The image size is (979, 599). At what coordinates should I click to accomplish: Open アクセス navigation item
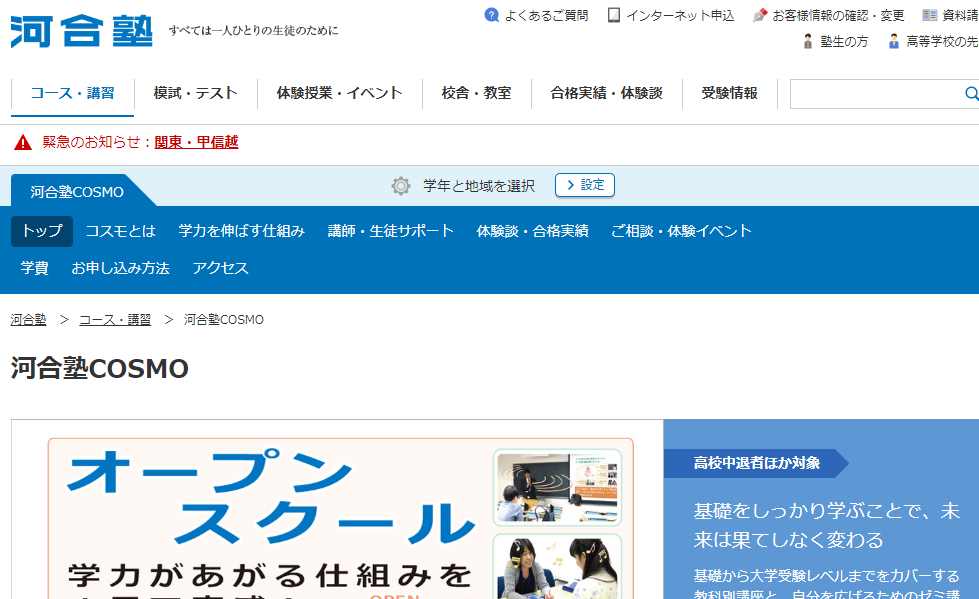(x=220, y=268)
